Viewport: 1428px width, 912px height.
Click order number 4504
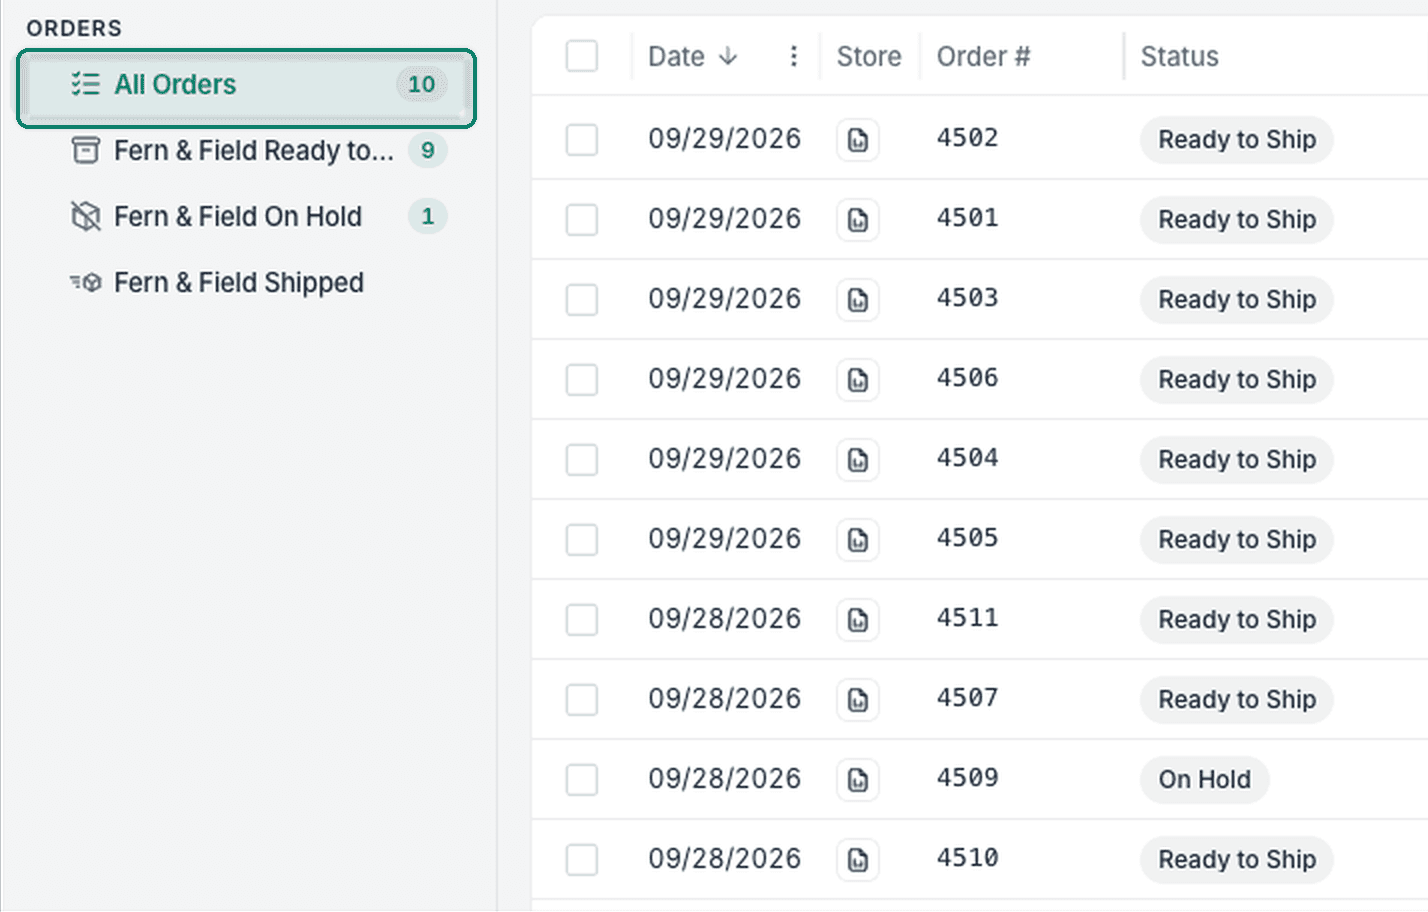[x=967, y=458]
